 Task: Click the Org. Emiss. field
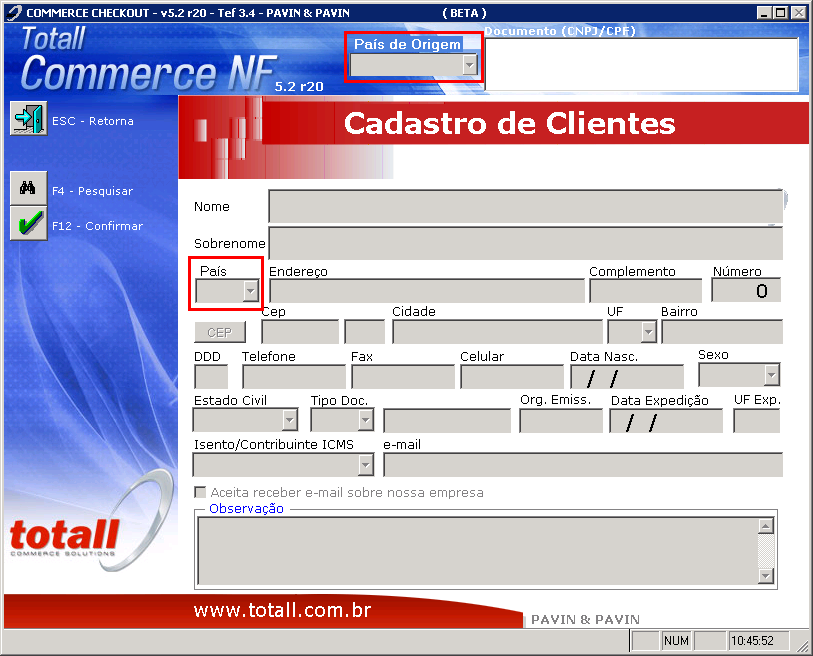[x=561, y=421]
